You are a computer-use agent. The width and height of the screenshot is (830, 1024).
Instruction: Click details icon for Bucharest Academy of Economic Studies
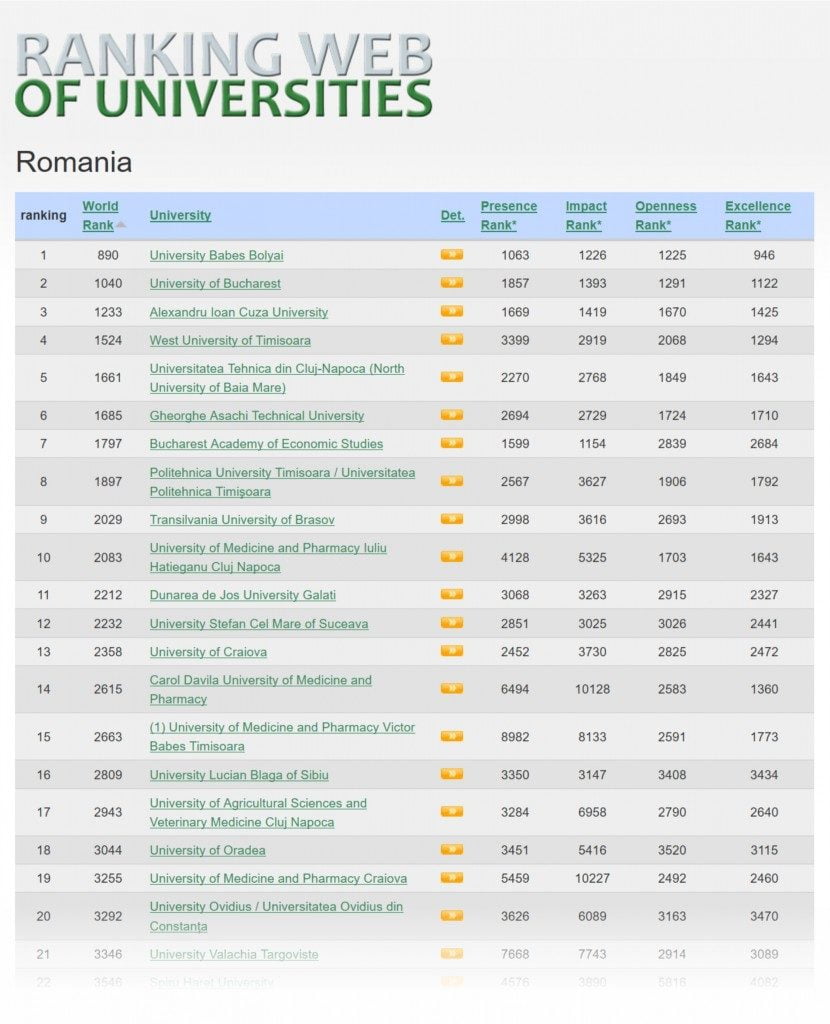[x=452, y=443]
